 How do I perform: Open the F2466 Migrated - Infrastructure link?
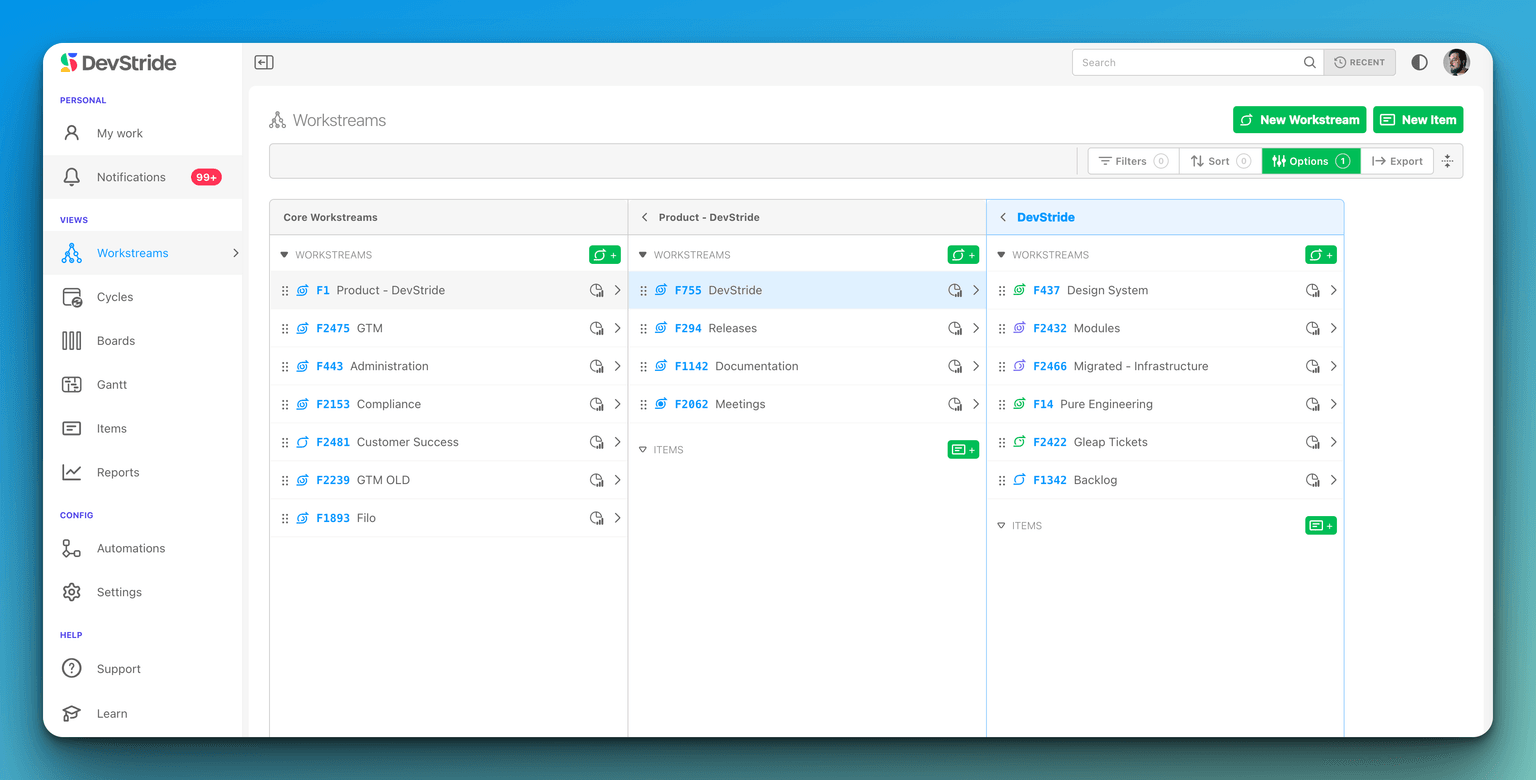pos(1049,367)
